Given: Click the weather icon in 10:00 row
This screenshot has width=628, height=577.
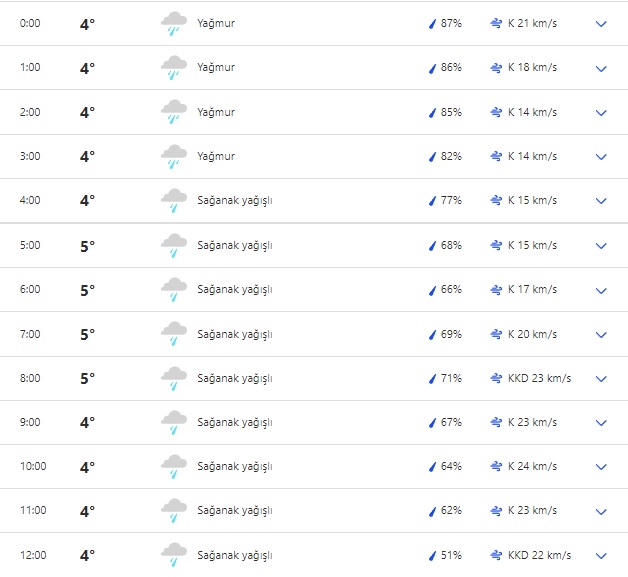Looking at the screenshot, I should (x=174, y=467).
